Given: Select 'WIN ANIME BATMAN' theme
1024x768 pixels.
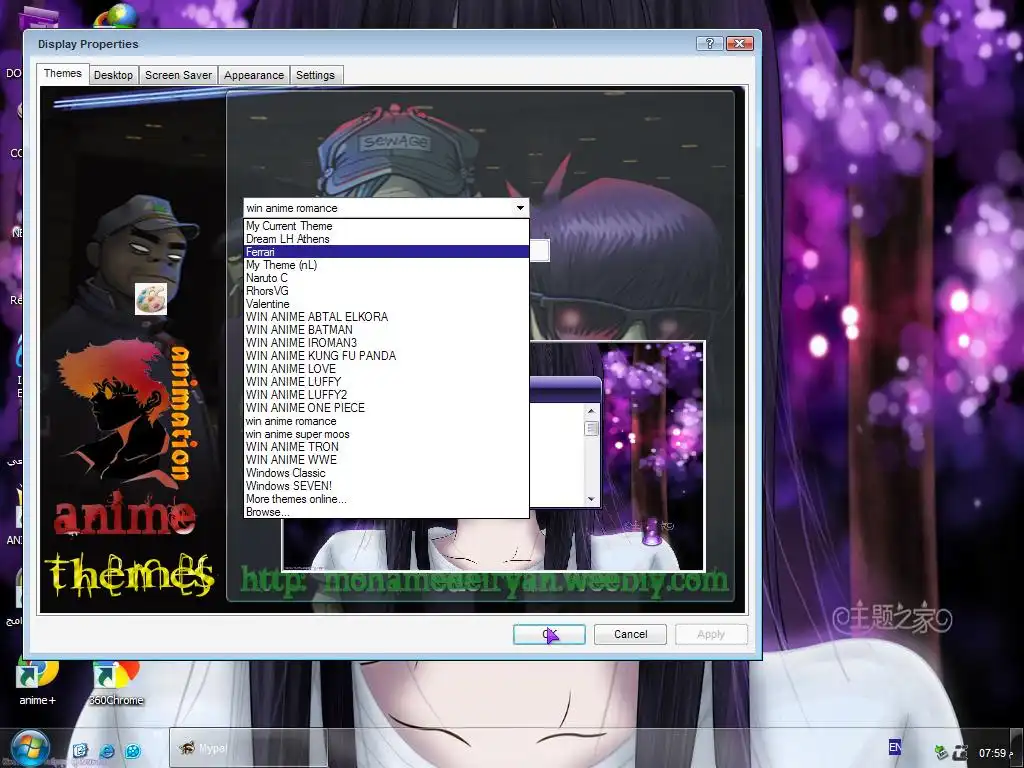Looking at the screenshot, I should tap(386, 330).
